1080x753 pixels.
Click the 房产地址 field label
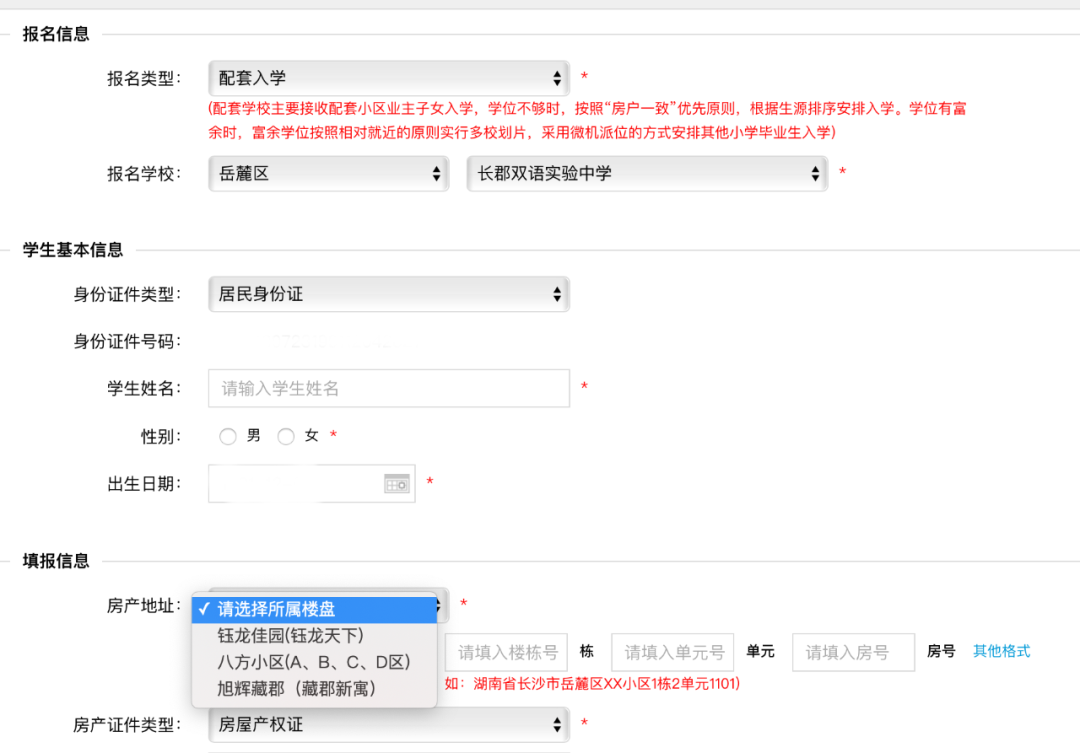point(143,606)
